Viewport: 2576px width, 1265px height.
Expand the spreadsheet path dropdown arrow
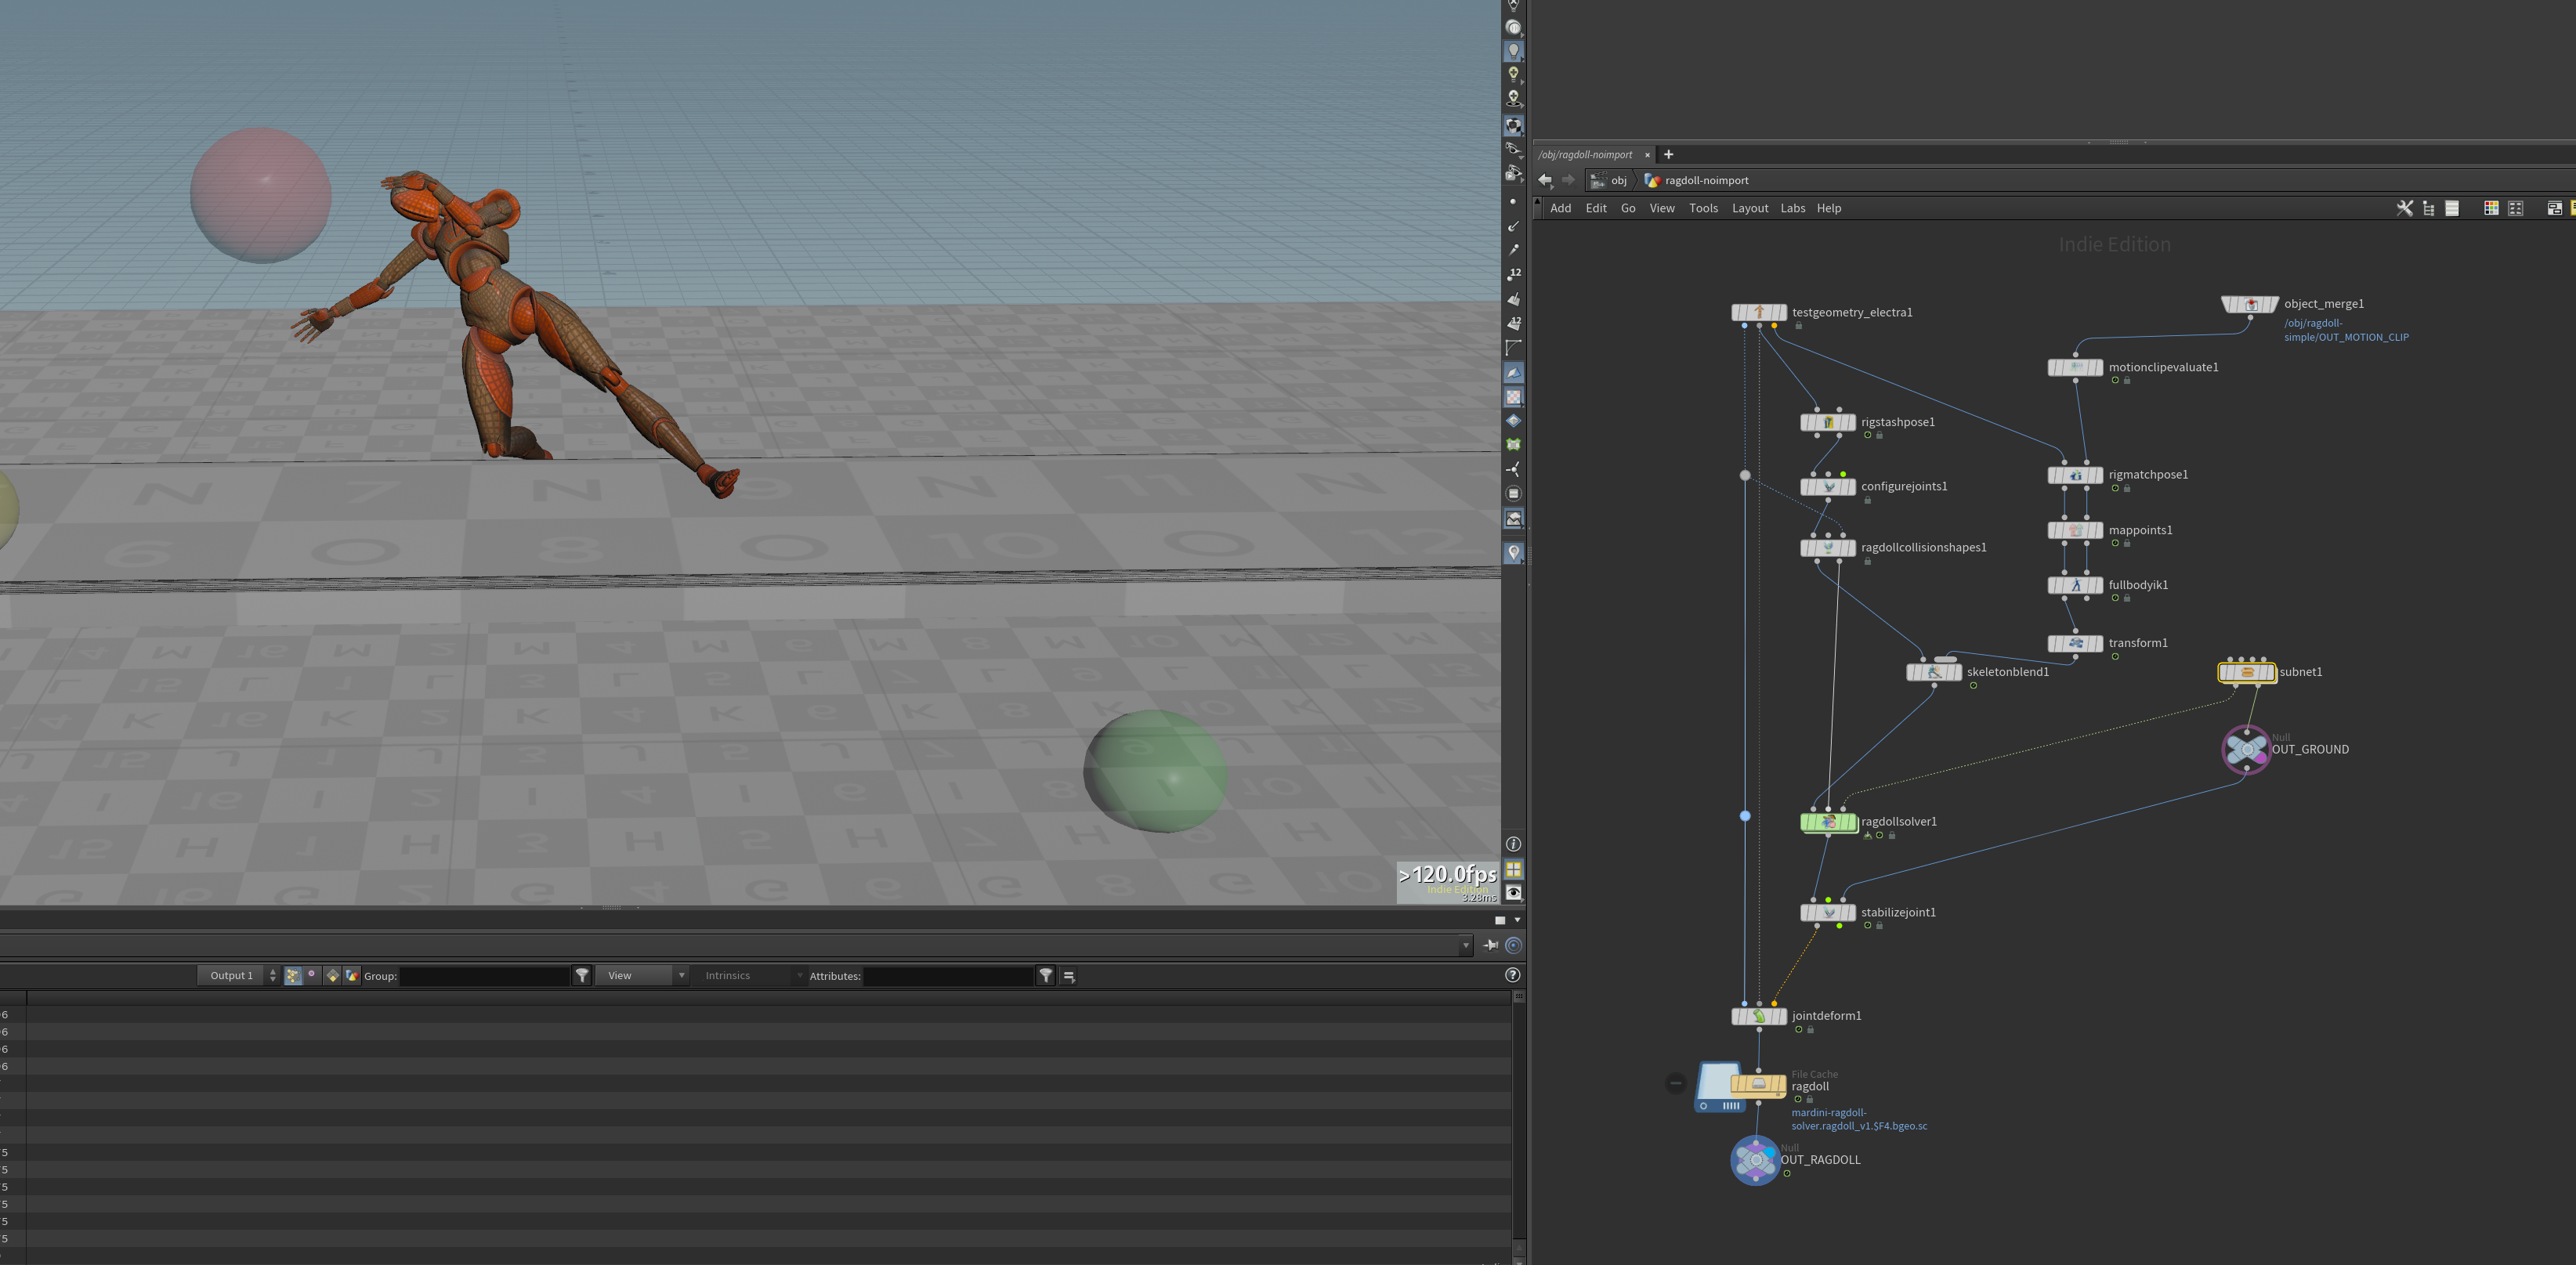[x=1466, y=945]
